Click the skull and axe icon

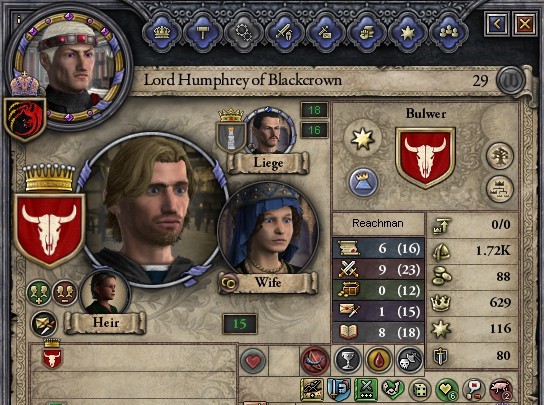pyautogui.click(x=409, y=360)
